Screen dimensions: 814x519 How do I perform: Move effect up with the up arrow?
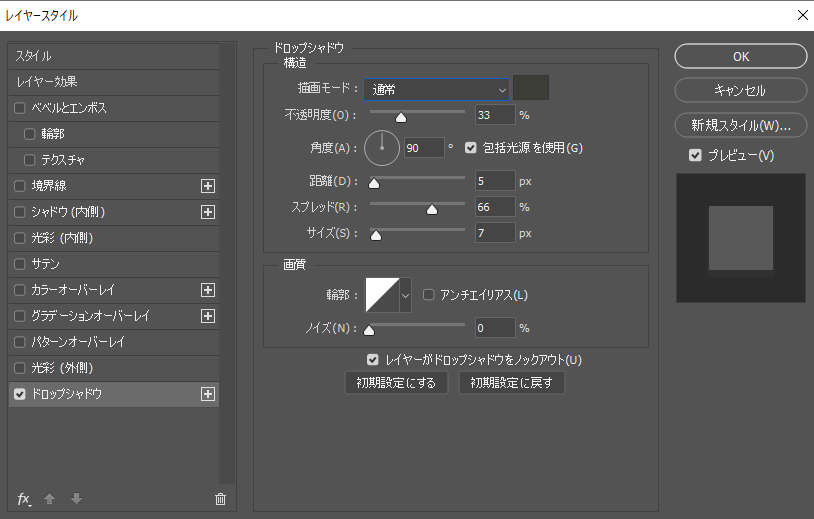point(49,499)
